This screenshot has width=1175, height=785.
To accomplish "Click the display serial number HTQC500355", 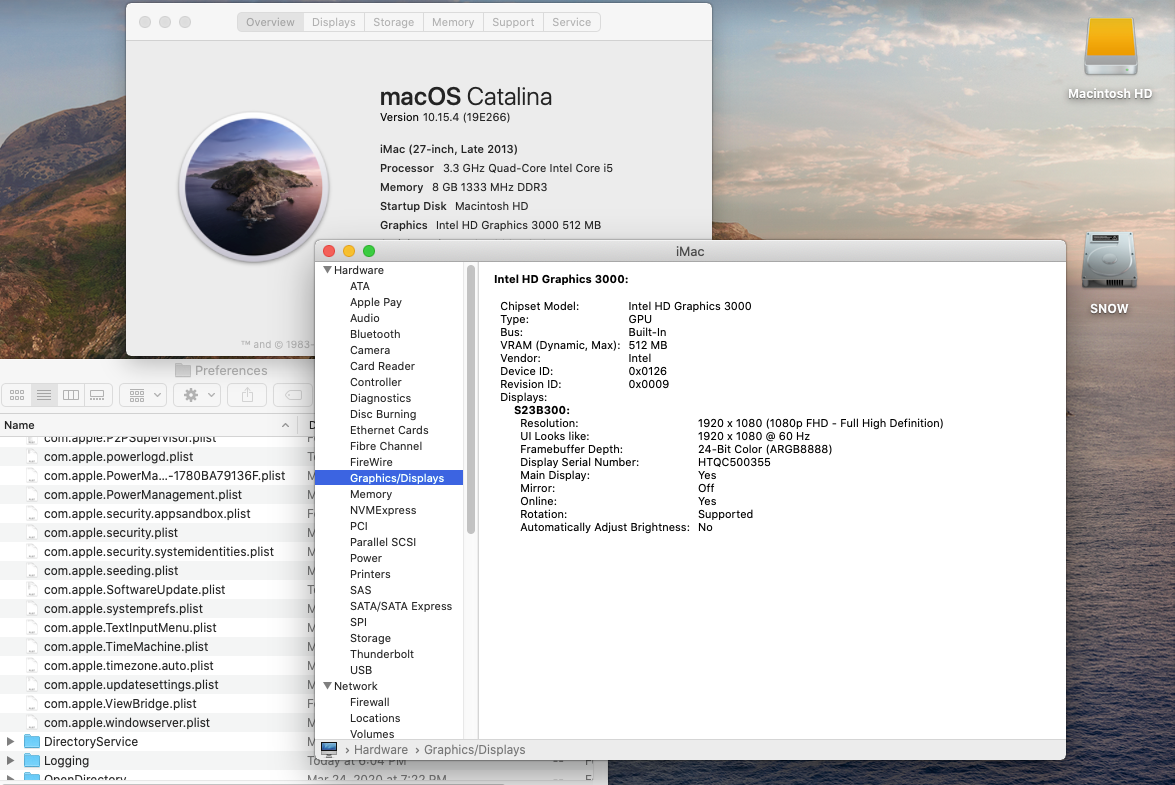I will coord(734,462).
